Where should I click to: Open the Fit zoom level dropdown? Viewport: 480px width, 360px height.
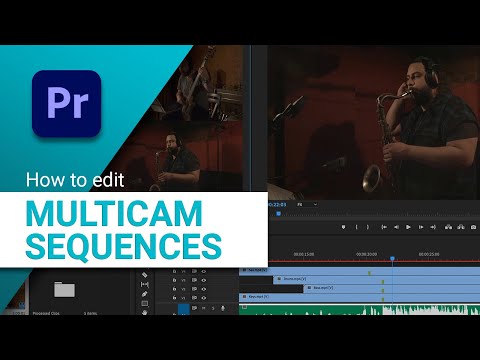[307, 204]
